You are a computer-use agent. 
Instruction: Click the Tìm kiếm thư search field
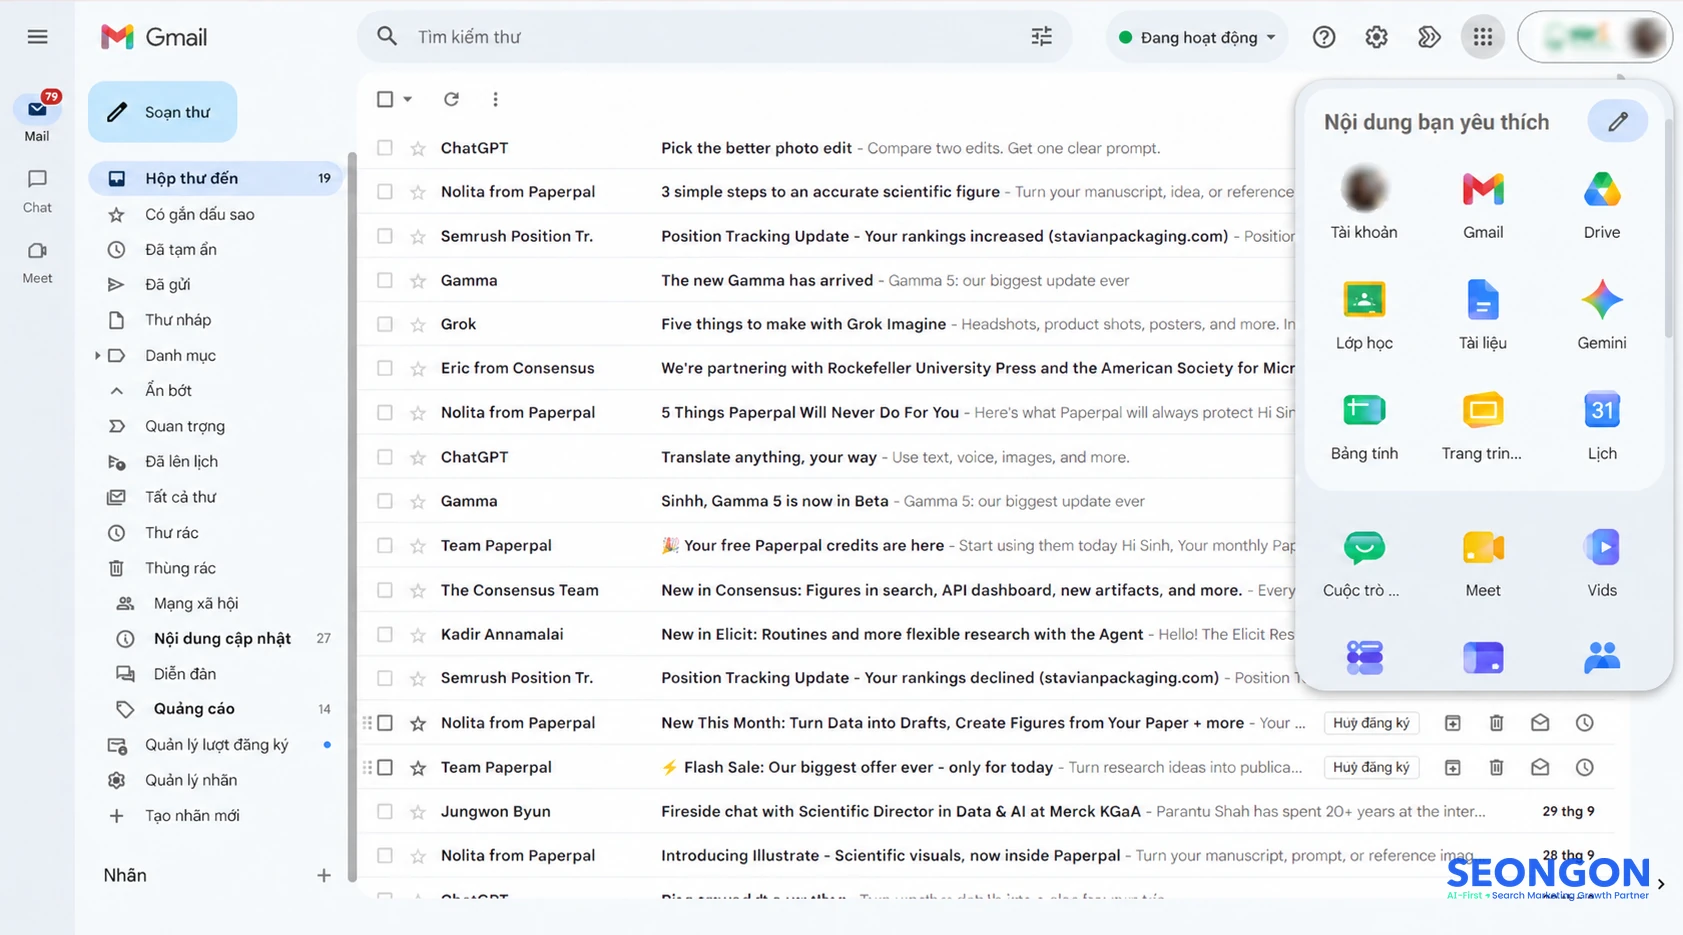pyautogui.click(x=715, y=37)
